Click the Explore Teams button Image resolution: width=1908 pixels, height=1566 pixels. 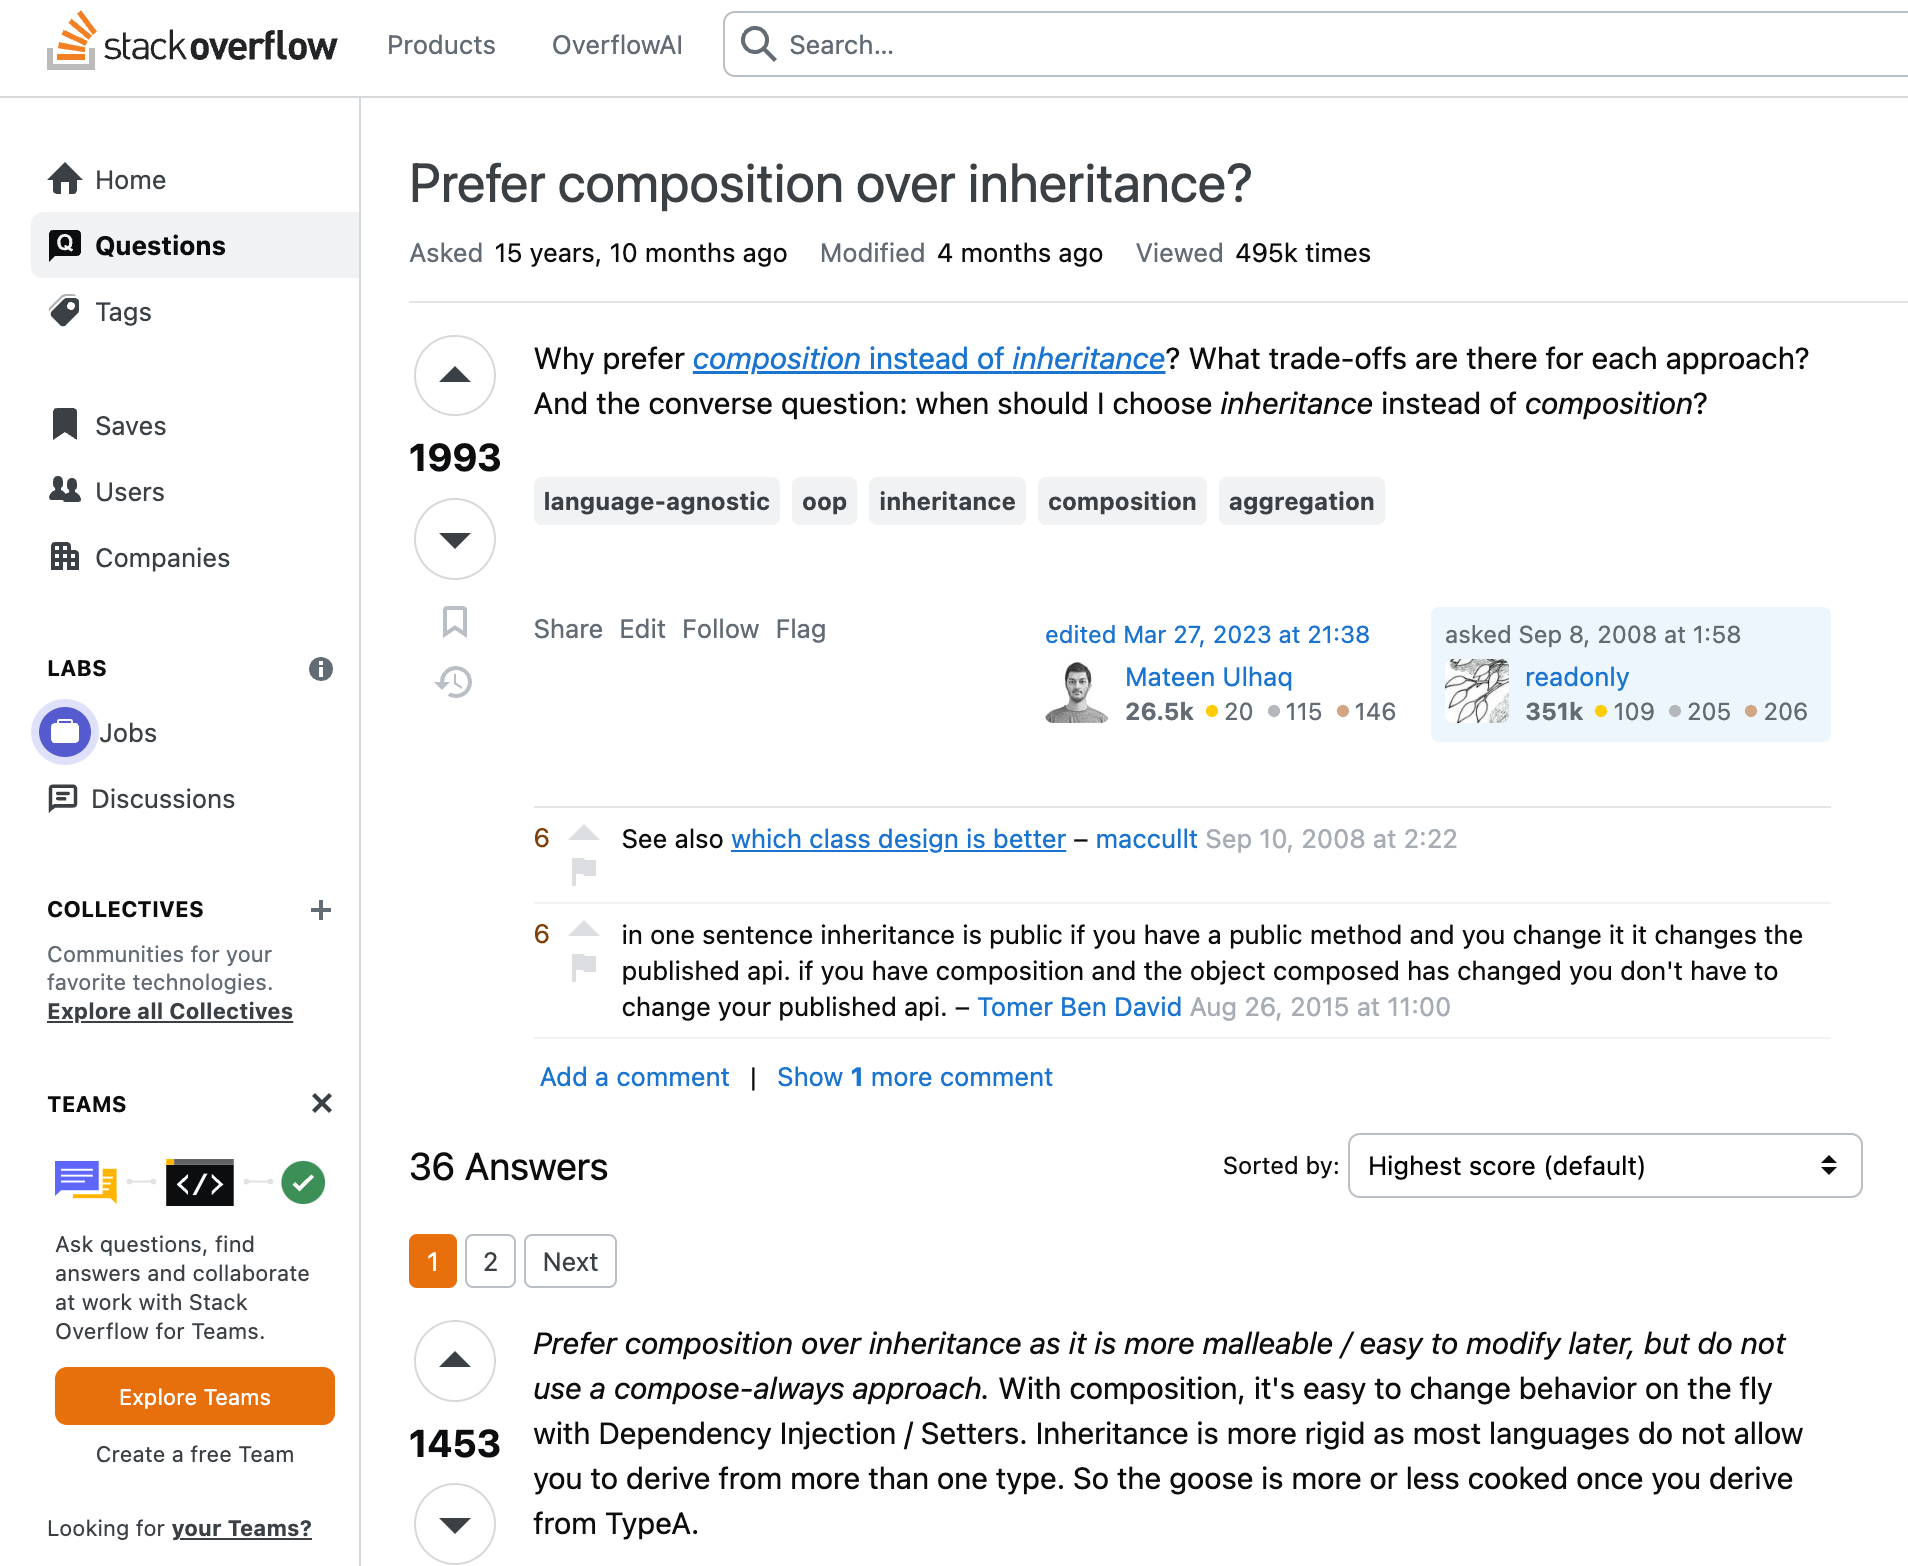[195, 1397]
